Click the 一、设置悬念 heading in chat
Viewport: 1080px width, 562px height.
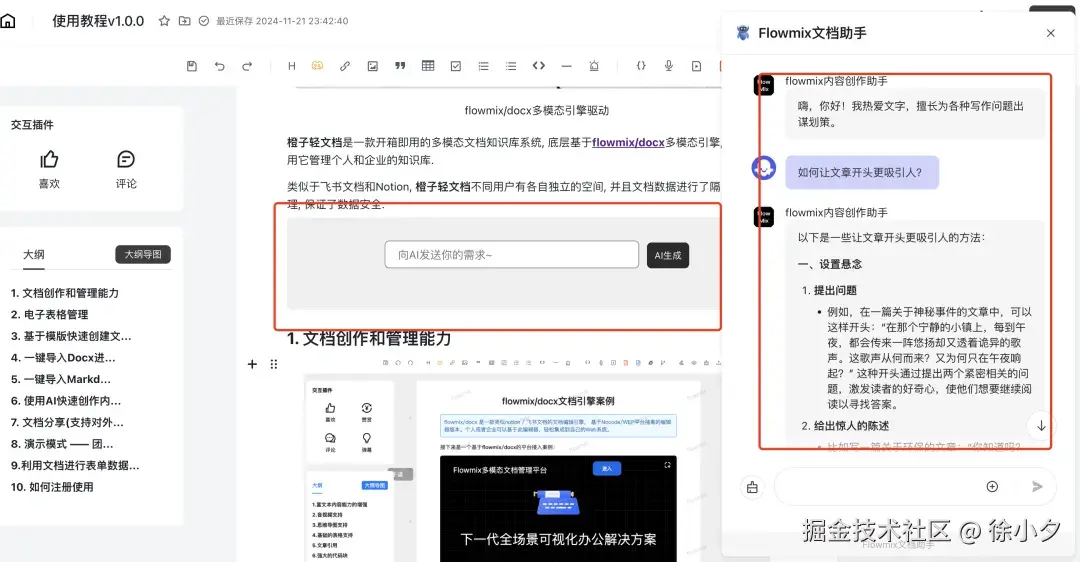[x=830, y=264]
